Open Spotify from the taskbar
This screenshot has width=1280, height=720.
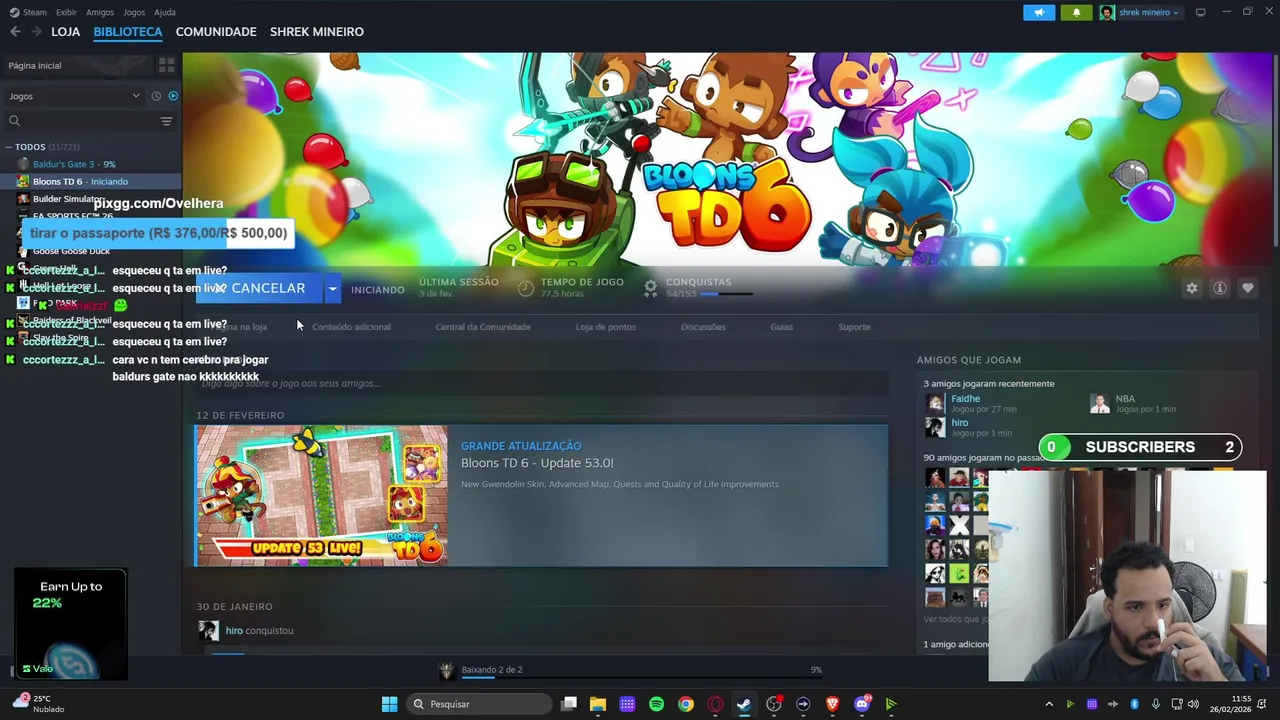click(x=656, y=704)
